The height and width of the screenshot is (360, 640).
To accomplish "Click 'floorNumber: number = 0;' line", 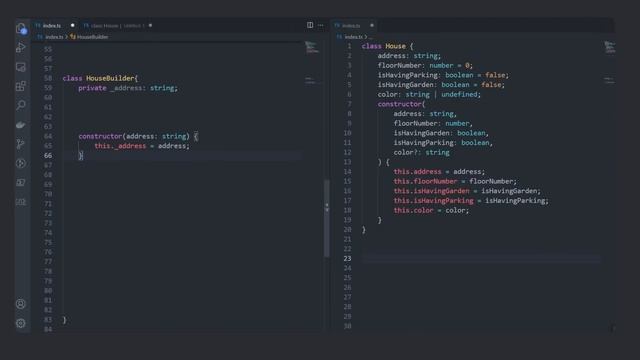I will click(425, 65).
